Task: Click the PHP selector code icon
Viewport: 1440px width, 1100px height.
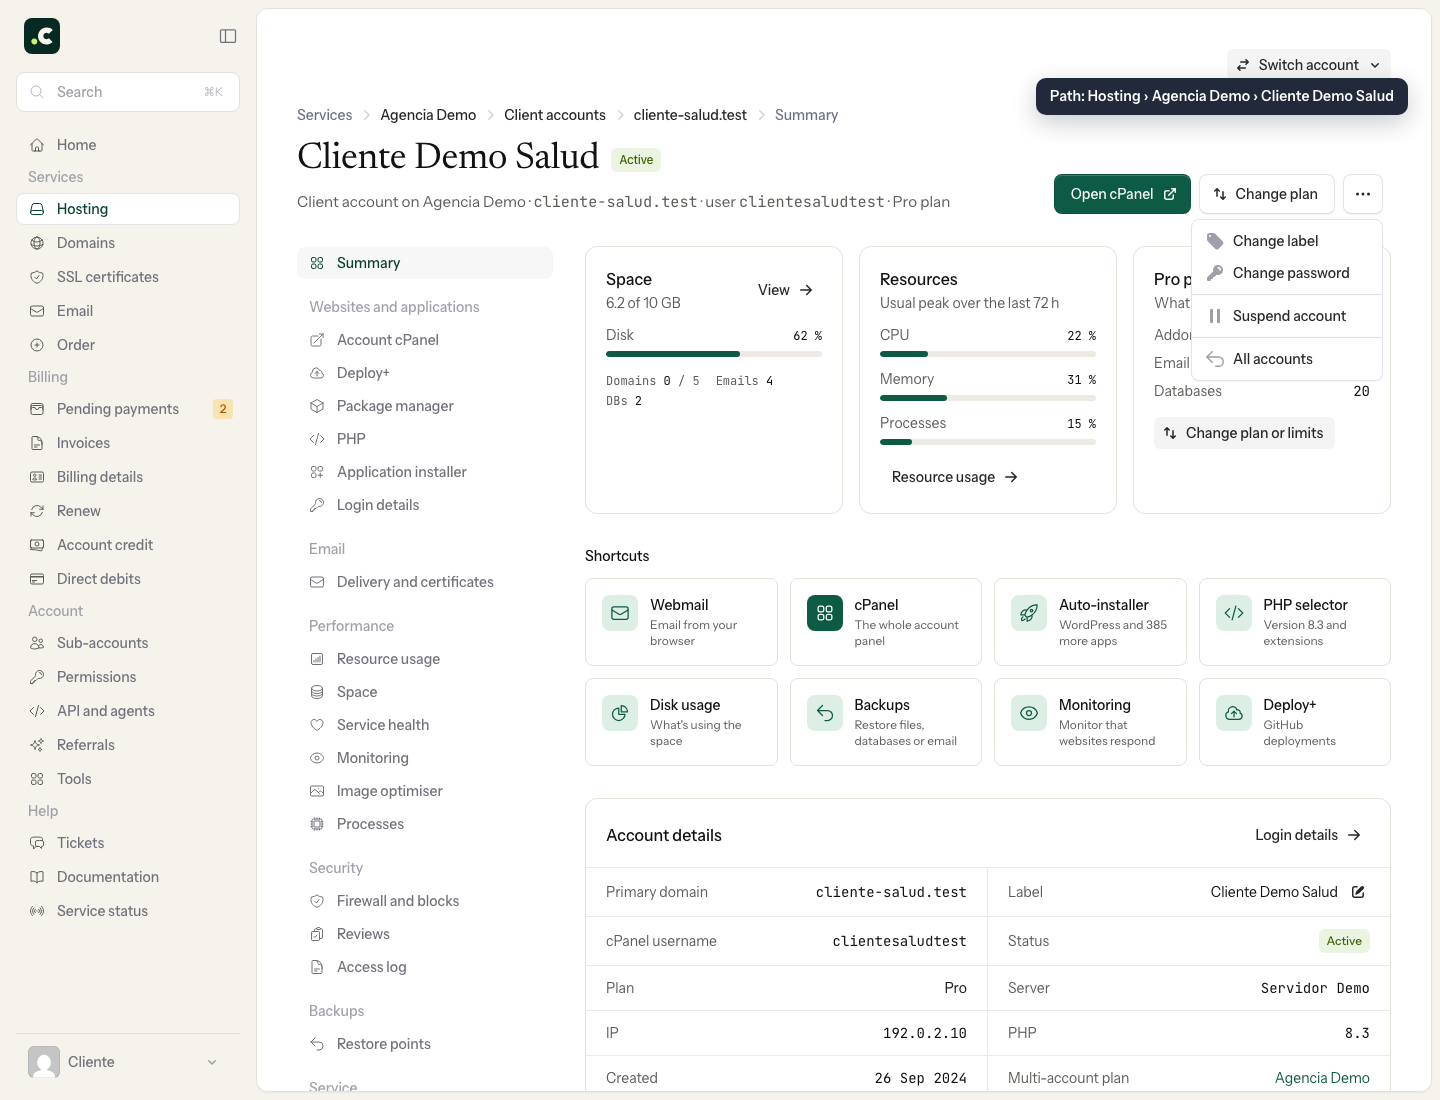Action: (x=1234, y=613)
